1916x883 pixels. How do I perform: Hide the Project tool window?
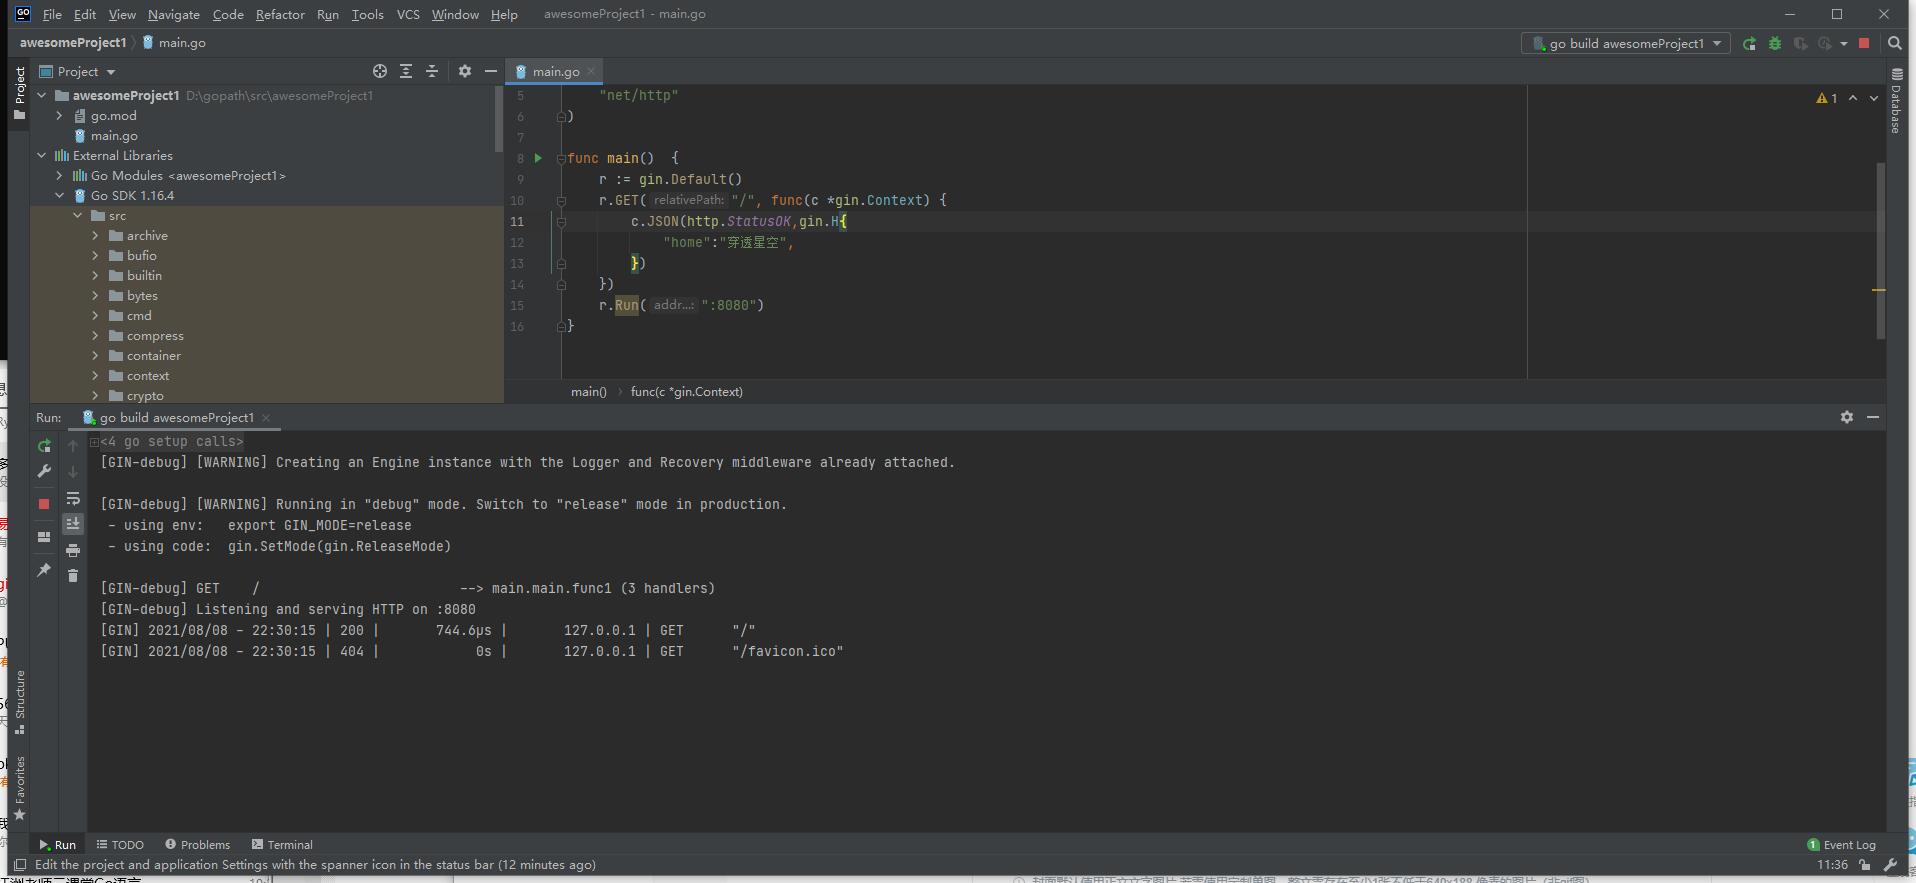click(490, 71)
